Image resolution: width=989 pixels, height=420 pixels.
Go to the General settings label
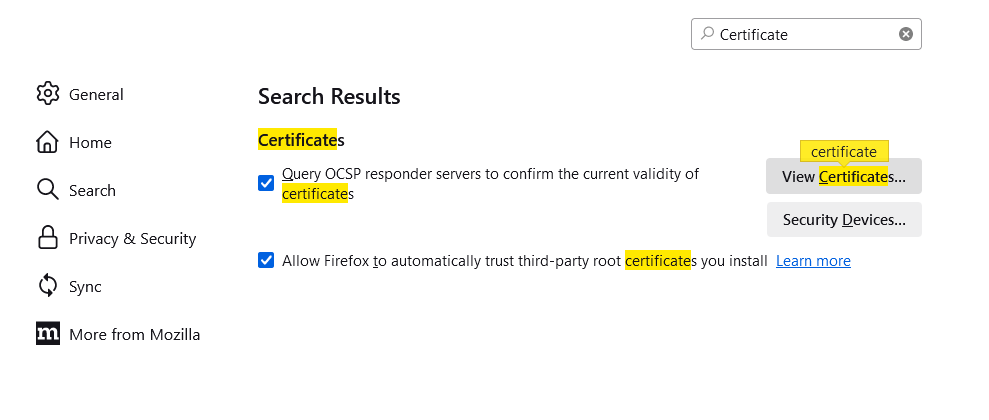[x=96, y=94]
